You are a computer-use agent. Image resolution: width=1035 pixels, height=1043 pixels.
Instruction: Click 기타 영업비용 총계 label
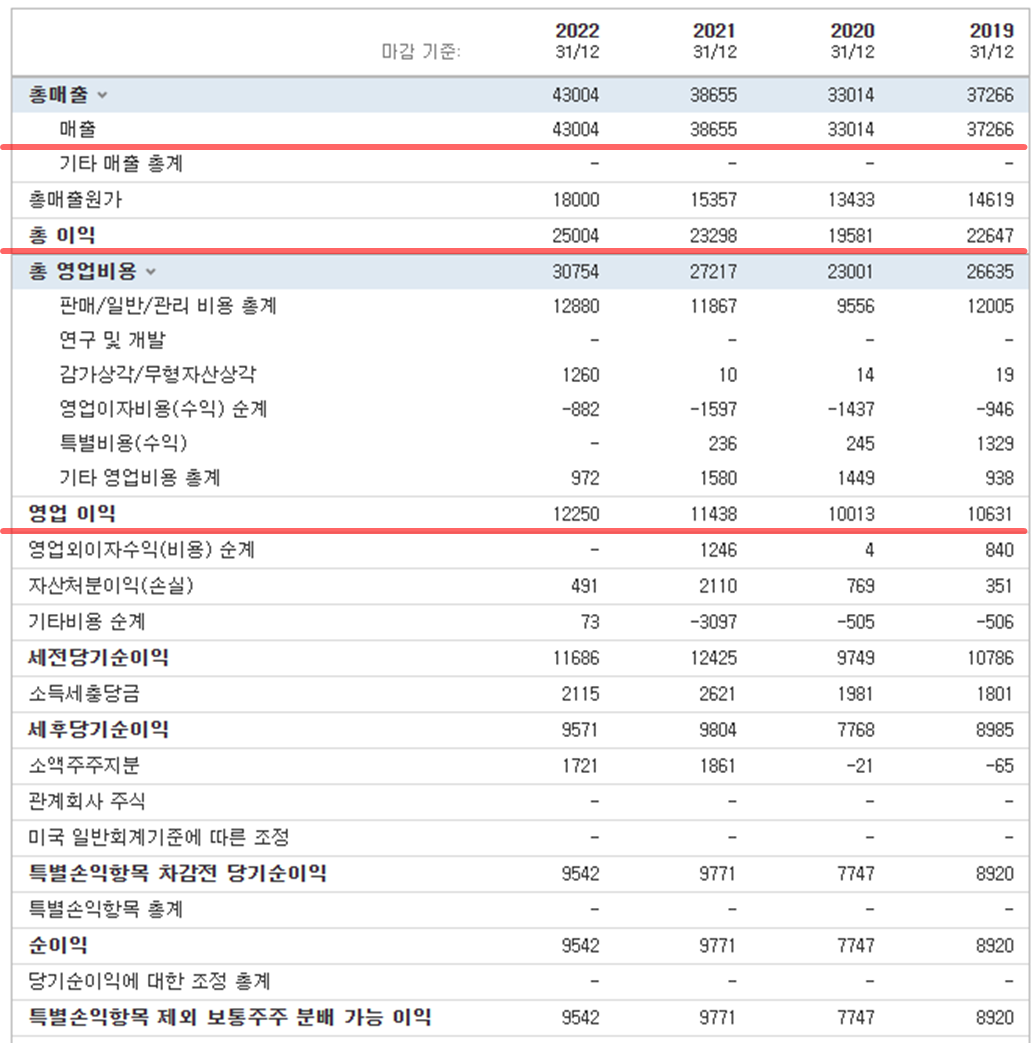[140, 478]
